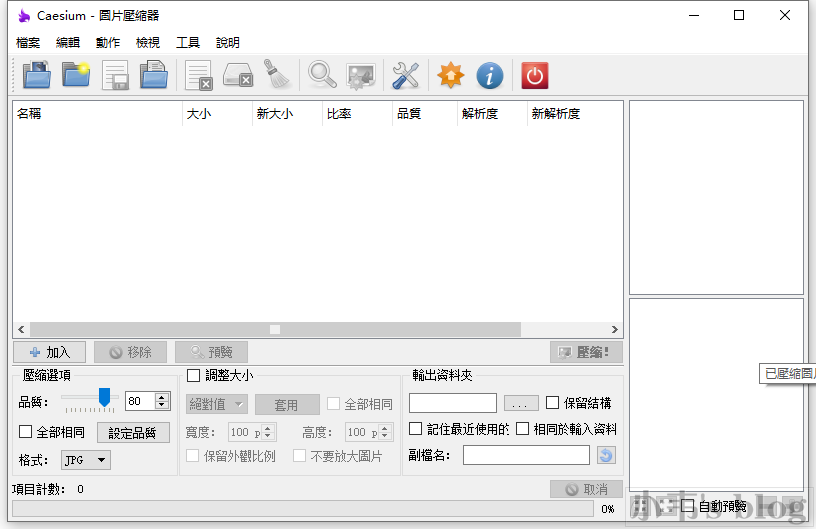Toggle the 保留外觀比例 checkbox
The image size is (816, 529).
[193, 456]
